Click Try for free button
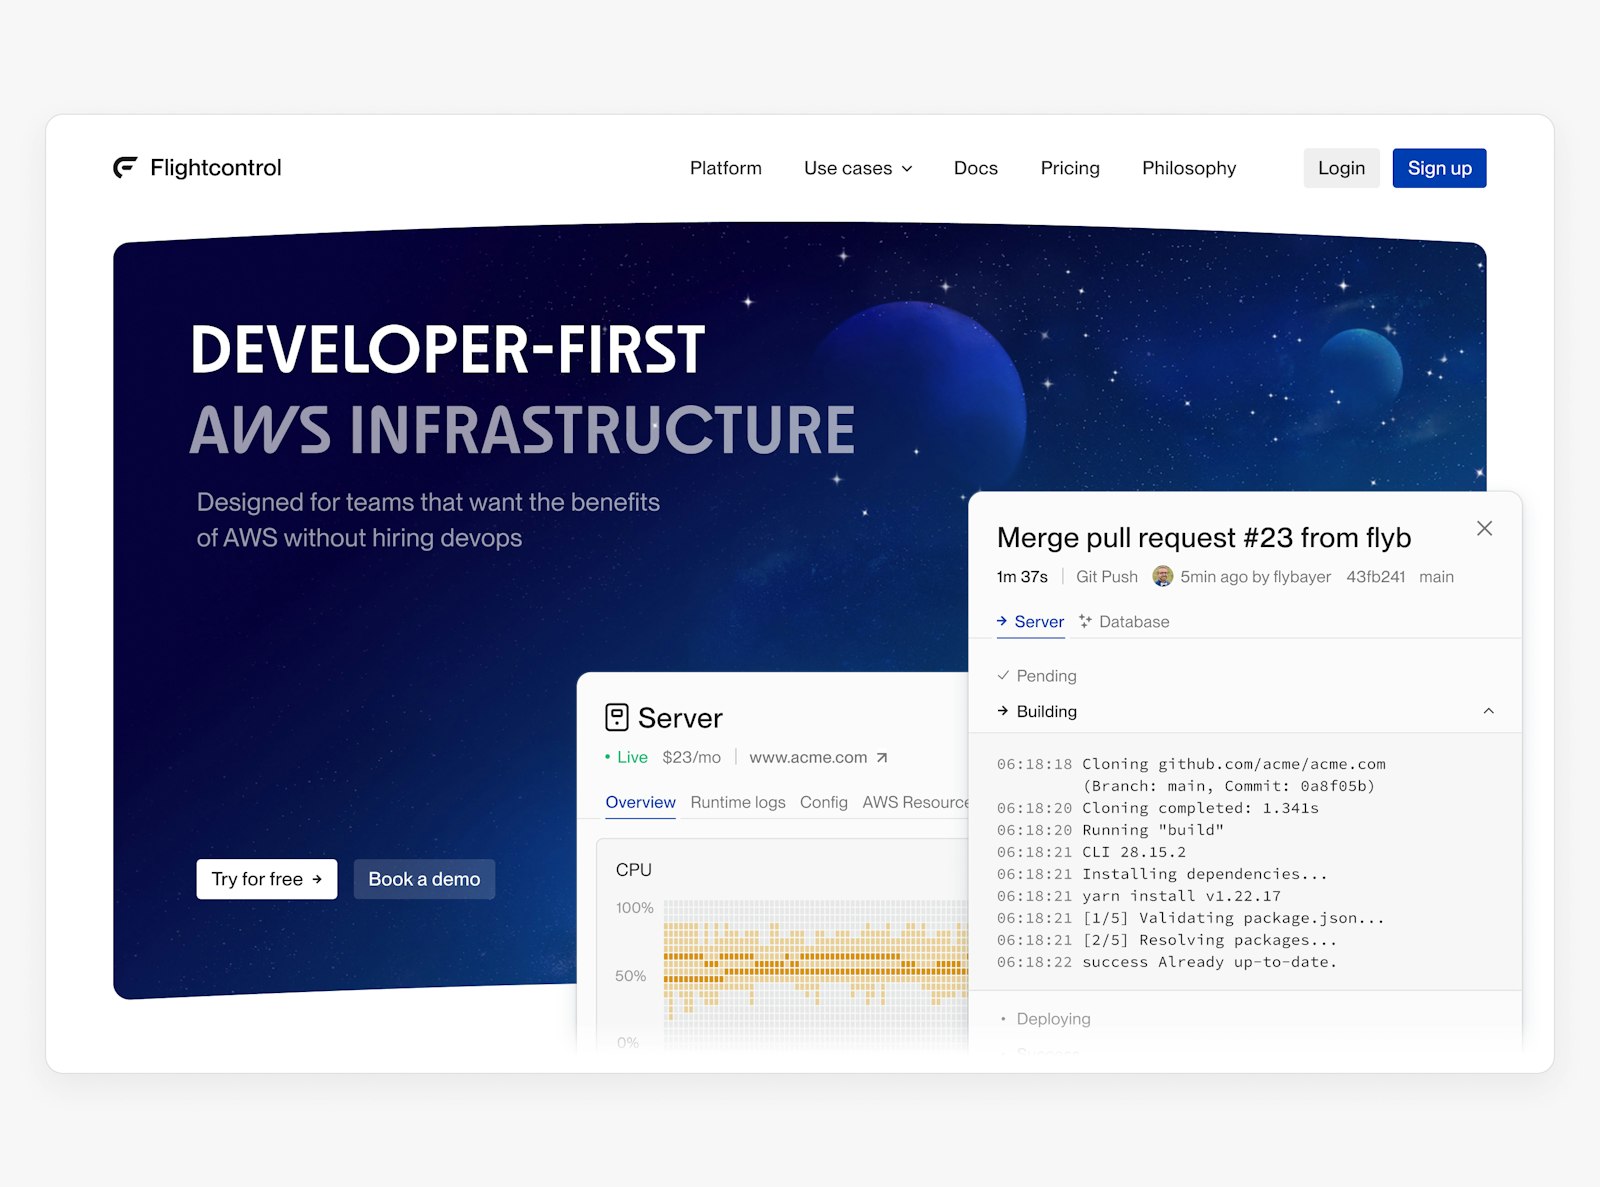This screenshot has width=1600, height=1187. (x=267, y=879)
